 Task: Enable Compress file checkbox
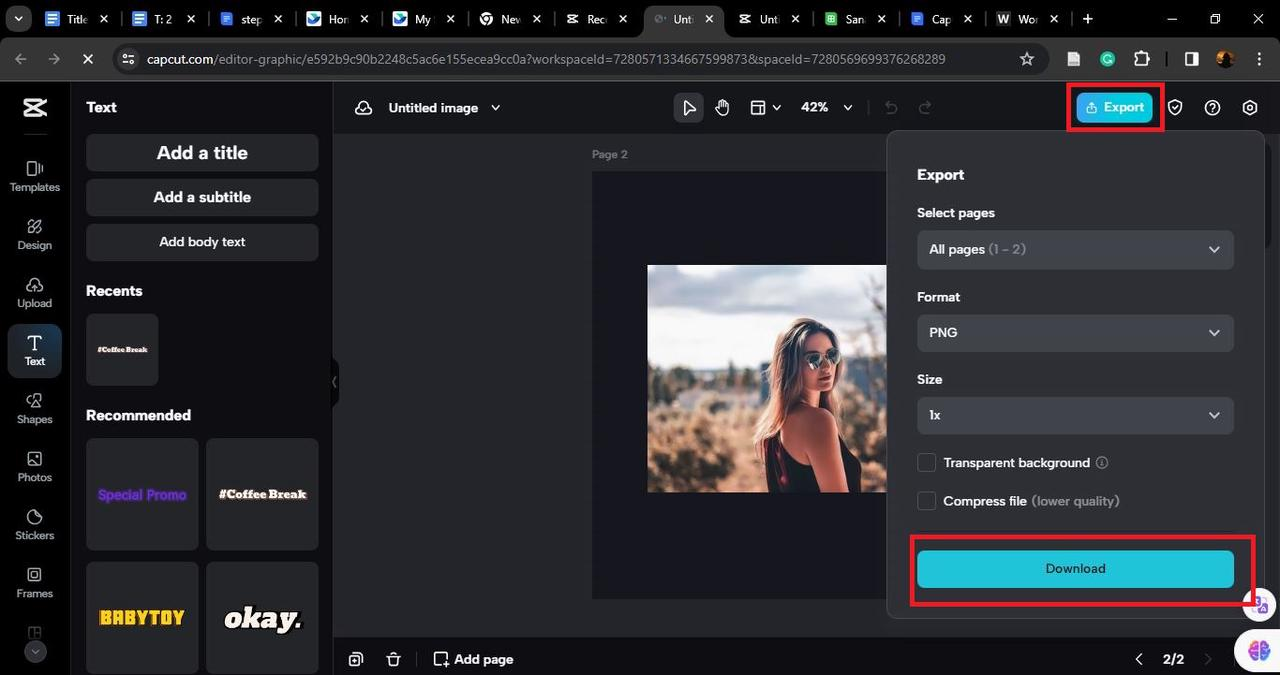[926, 501]
